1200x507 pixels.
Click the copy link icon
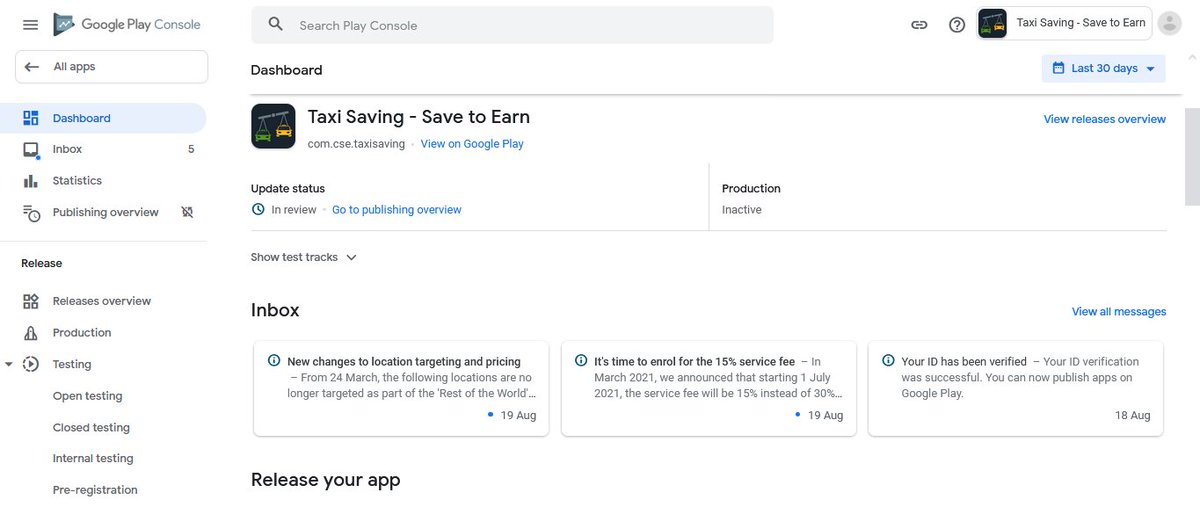[919, 25]
